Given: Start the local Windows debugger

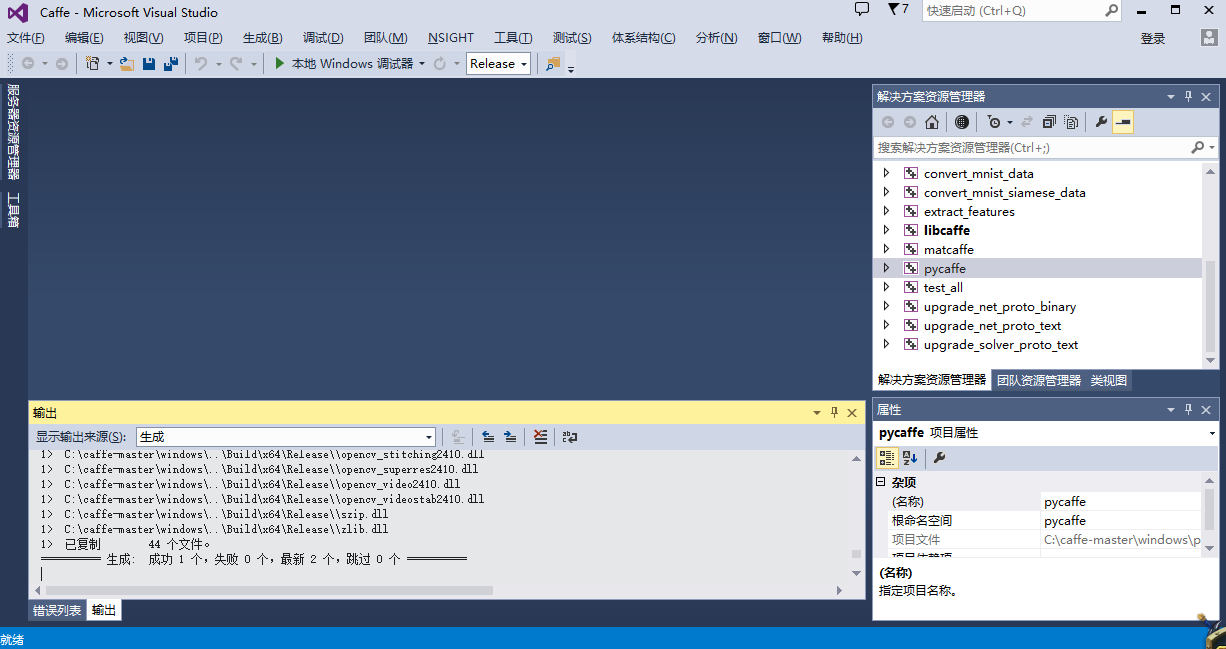Looking at the screenshot, I should point(343,64).
